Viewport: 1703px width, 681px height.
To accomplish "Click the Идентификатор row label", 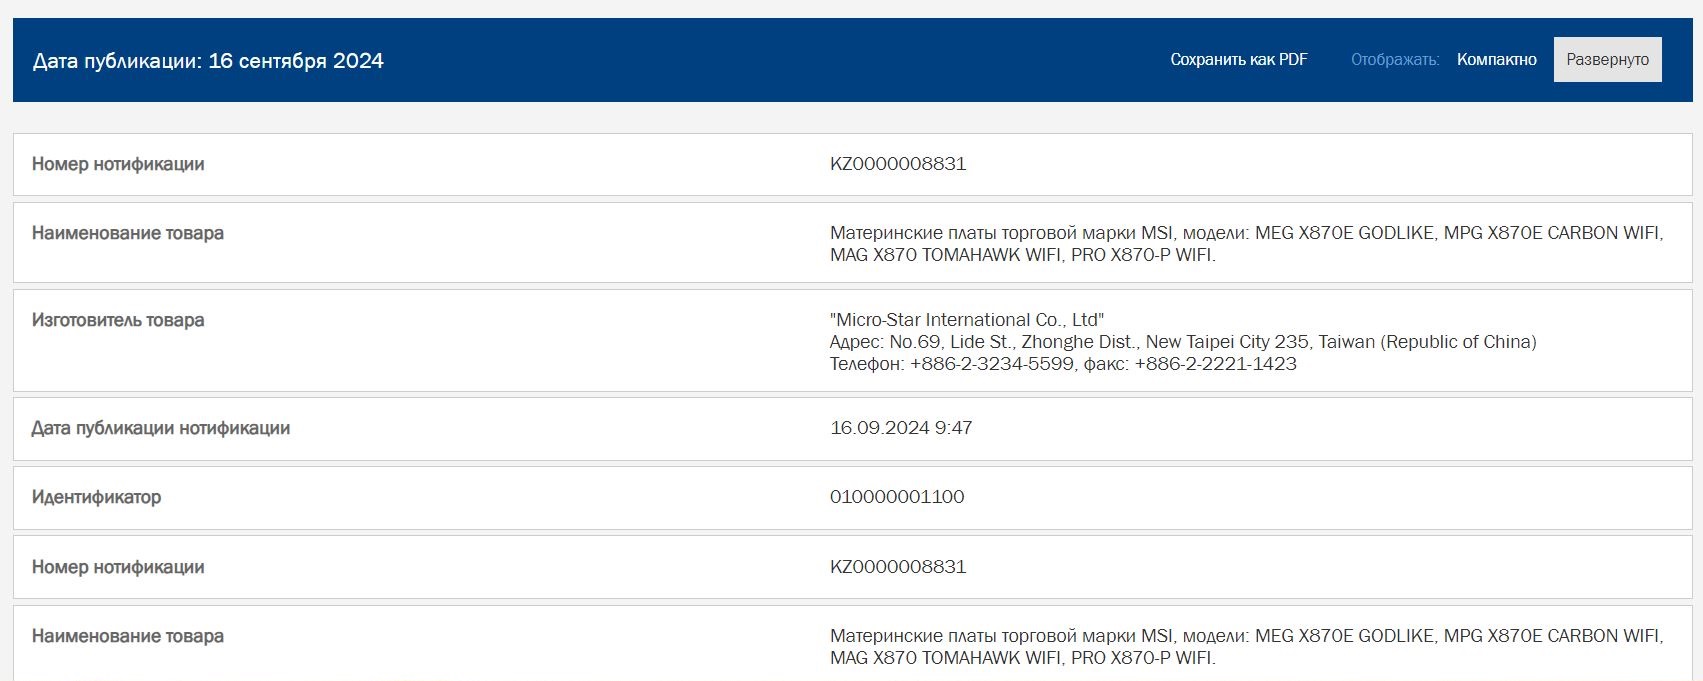I will (x=96, y=497).
